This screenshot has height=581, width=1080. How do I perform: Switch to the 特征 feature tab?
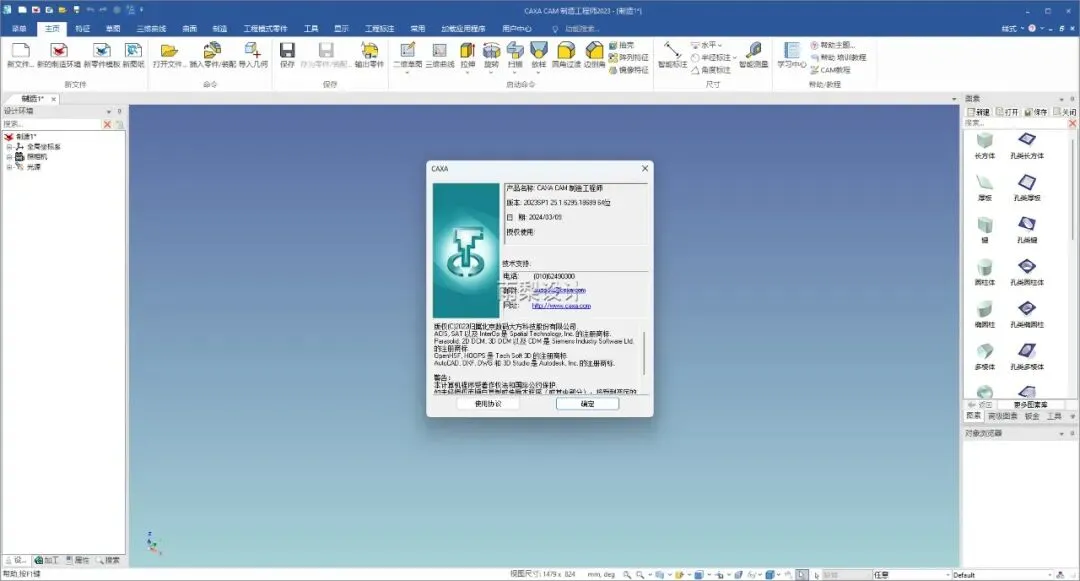coord(83,29)
